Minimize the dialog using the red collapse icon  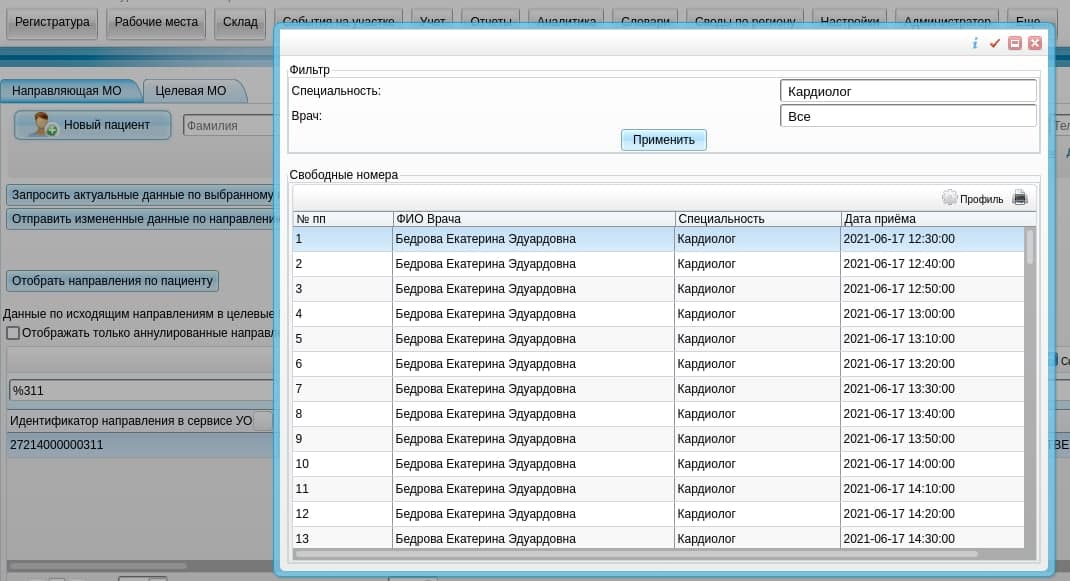click(1015, 43)
